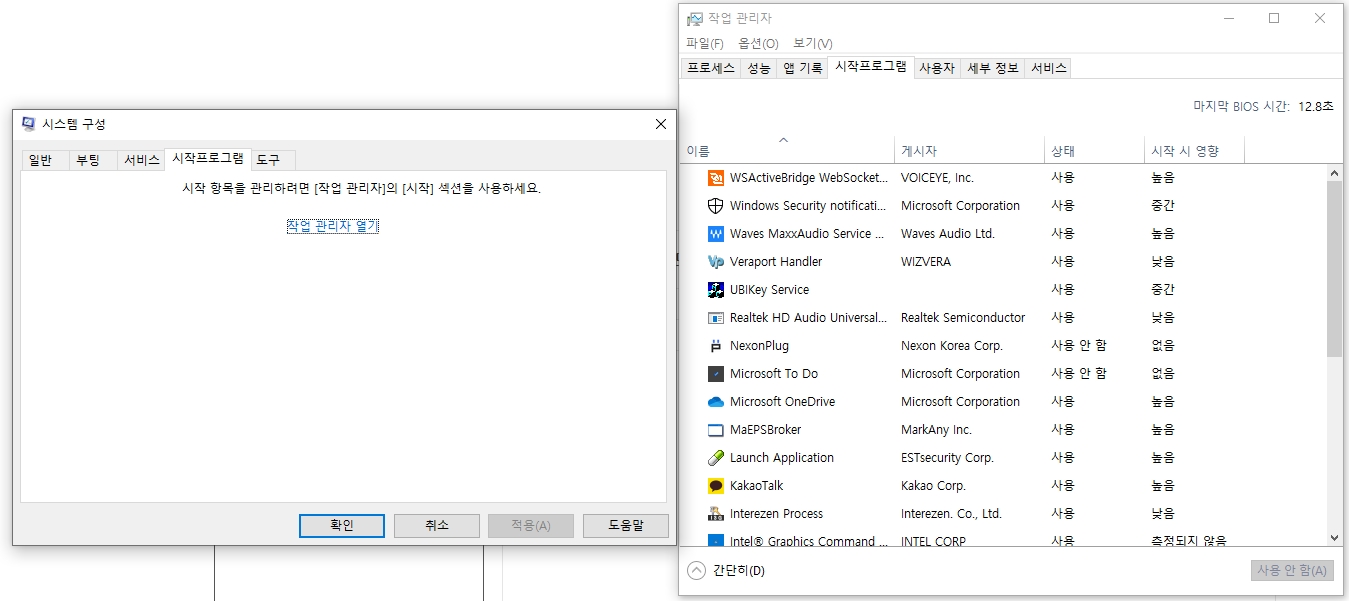Click MaEPSBroker icon
This screenshot has width=1349, height=601.
tap(715, 430)
